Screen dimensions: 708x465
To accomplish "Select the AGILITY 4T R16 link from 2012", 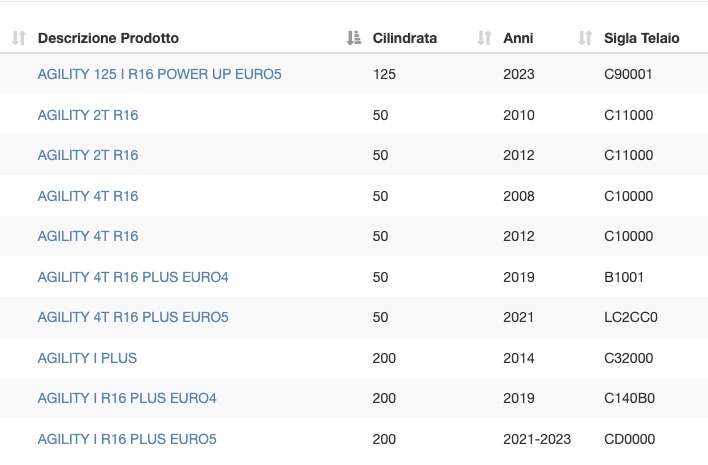I will point(88,236).
